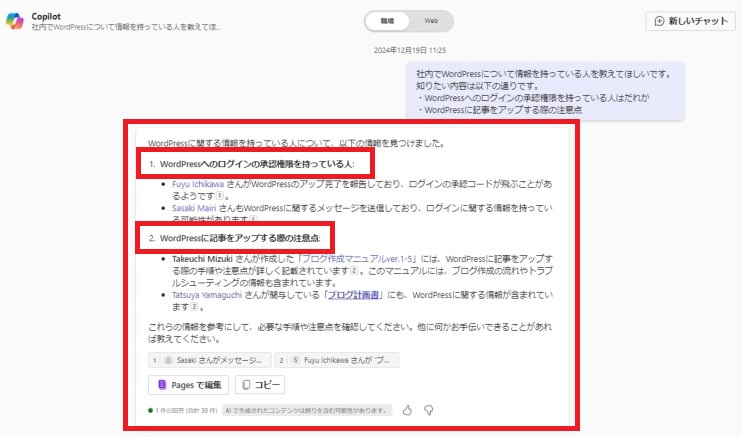Give thumbs down to the response
This screenshot has width=742, height=437.
429,410
